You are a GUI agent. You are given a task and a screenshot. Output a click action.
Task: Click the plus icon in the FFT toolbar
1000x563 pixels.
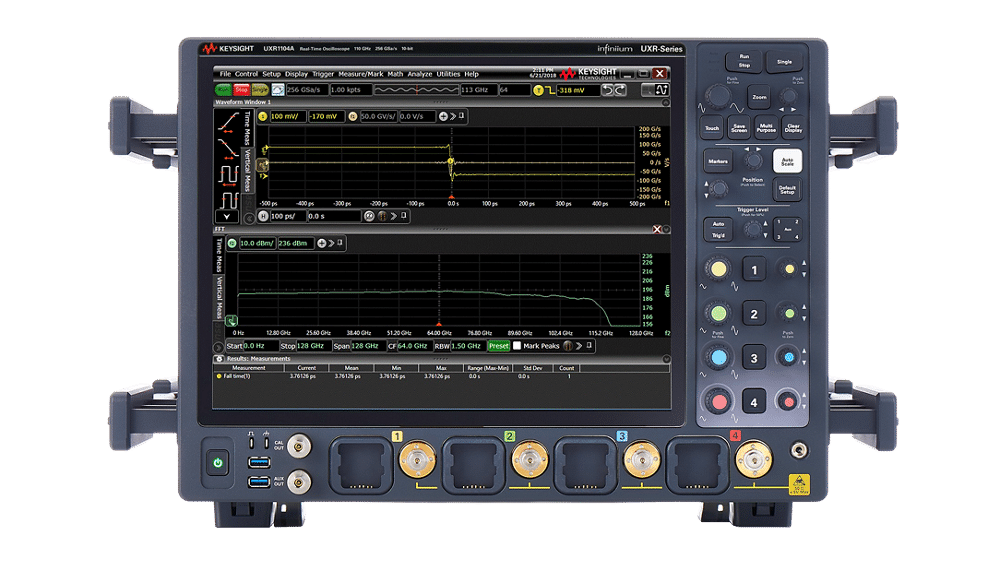[x=321, y=243]
